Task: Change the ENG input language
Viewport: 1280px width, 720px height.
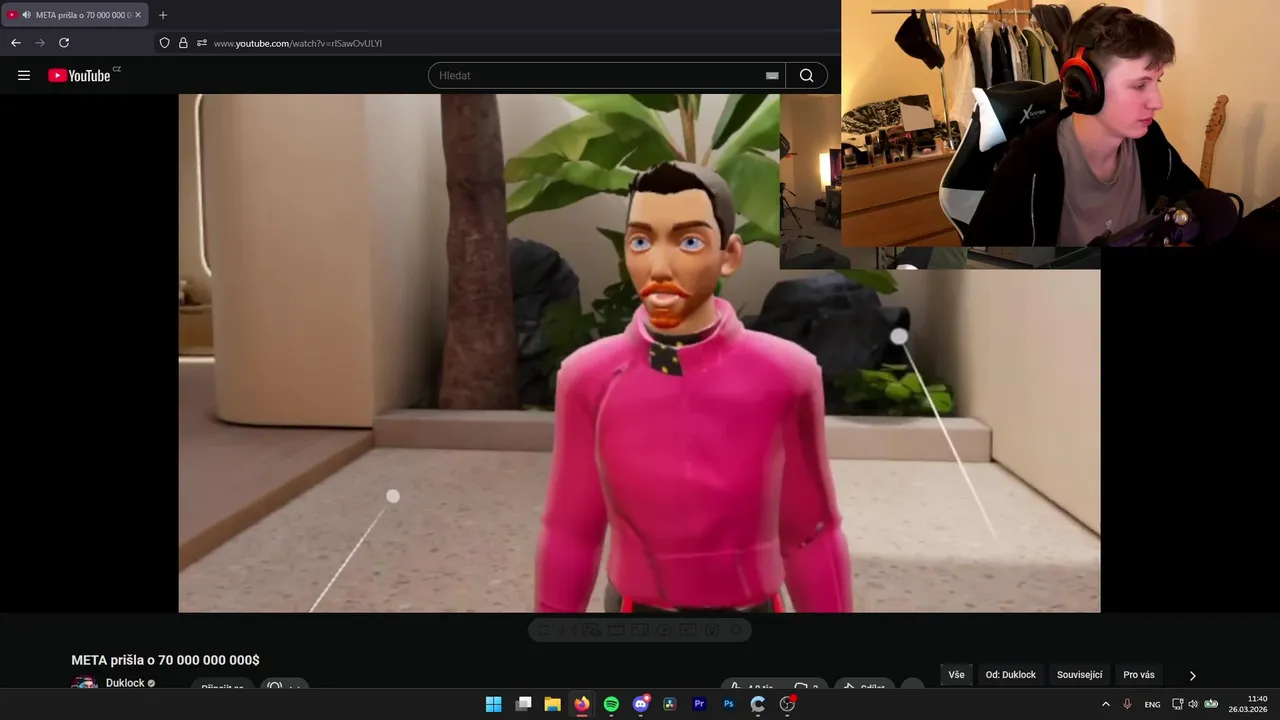Action: 1152,704
